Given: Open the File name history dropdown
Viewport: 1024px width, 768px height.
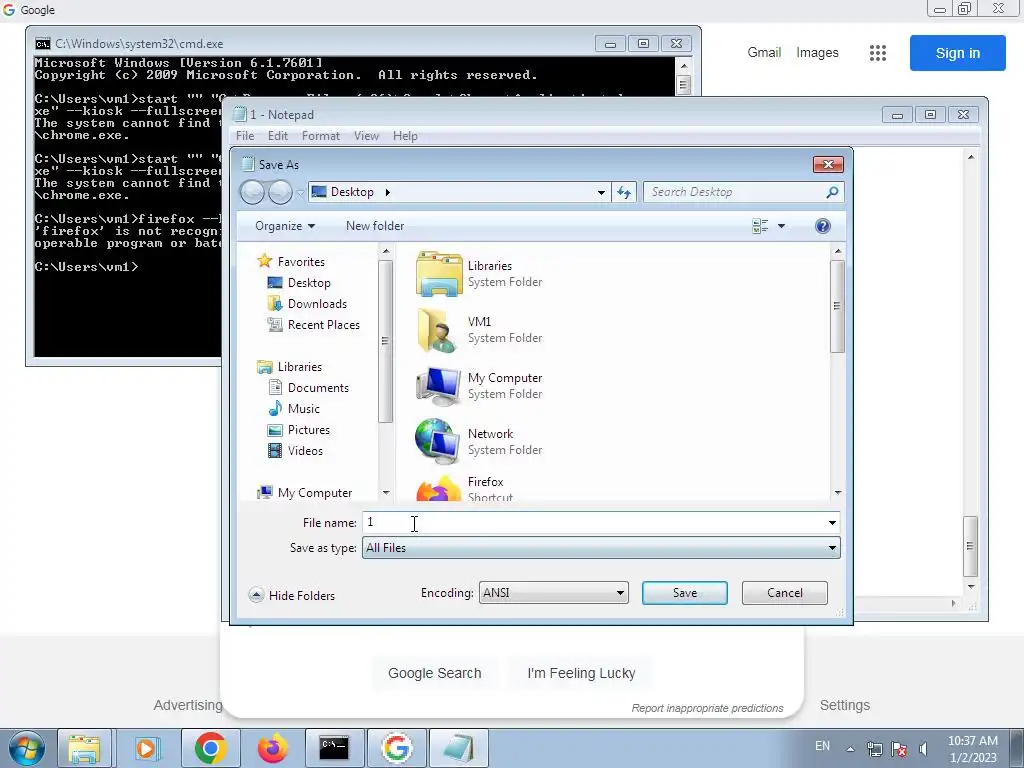Looking at the screenshot, I should pos(832,522).
